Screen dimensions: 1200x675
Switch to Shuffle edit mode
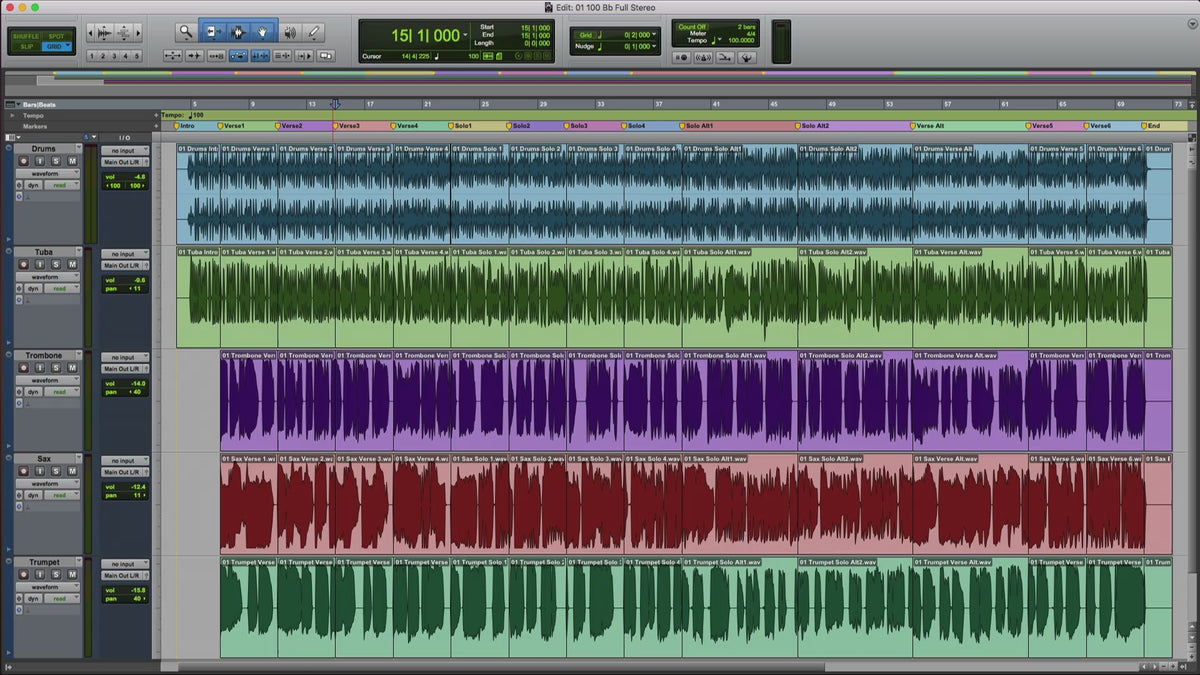point(26,36)
